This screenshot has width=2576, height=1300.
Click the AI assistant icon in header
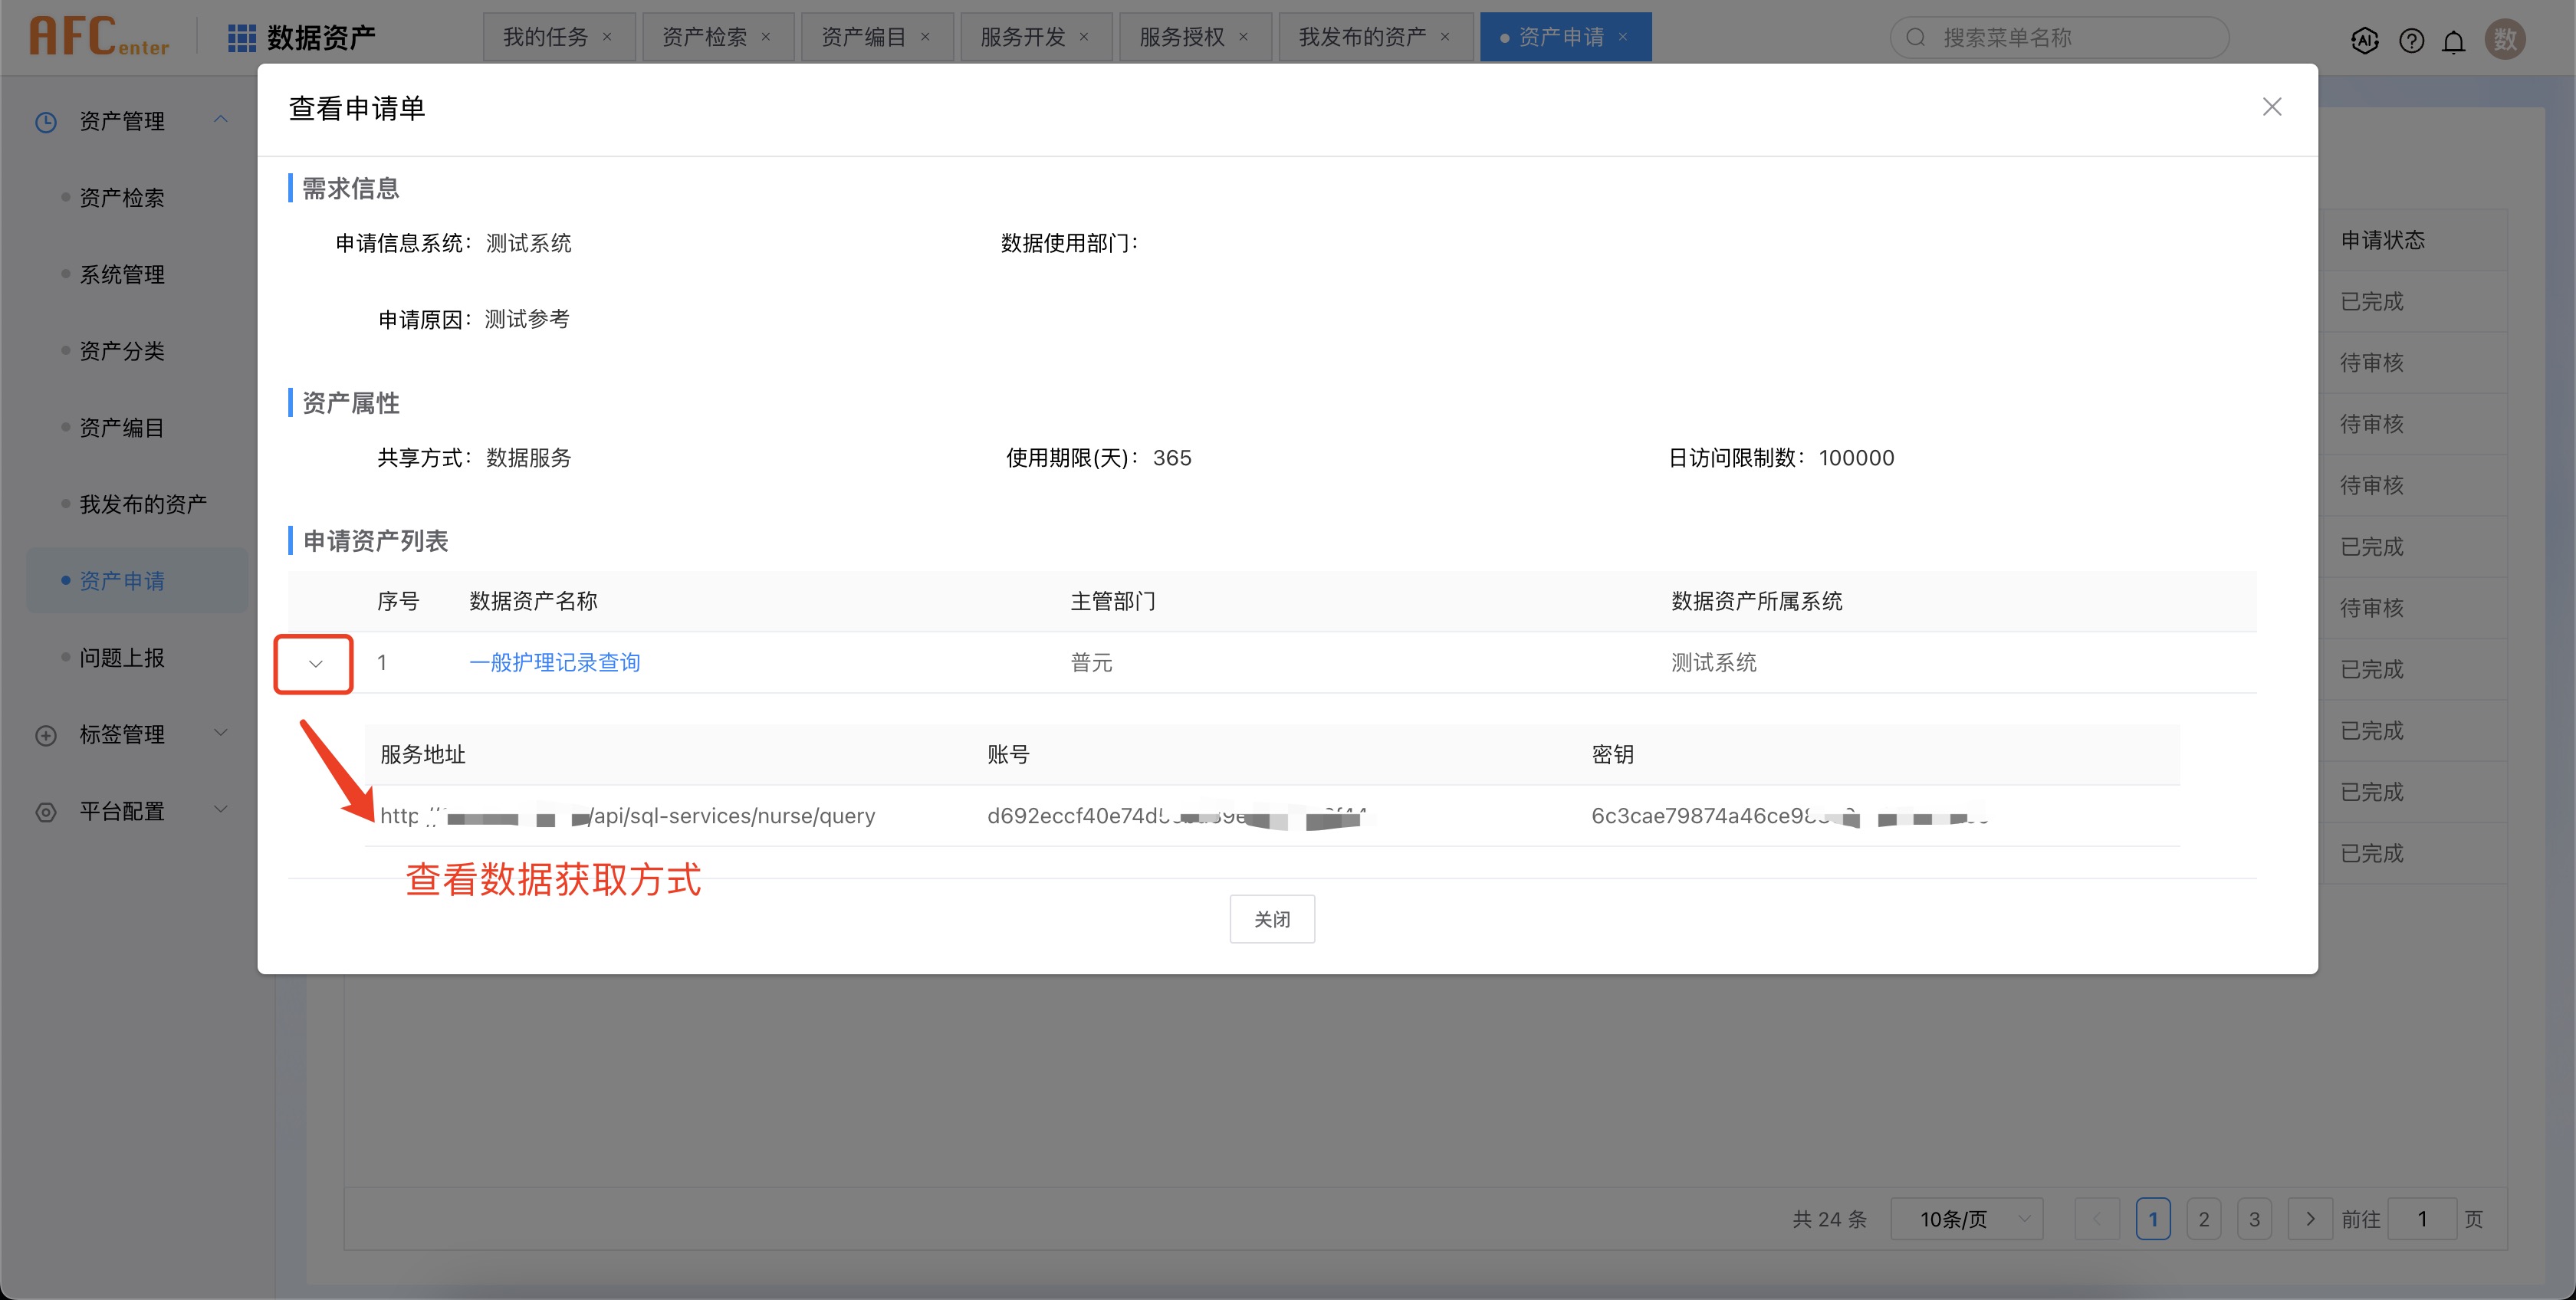pos(2364,40)
